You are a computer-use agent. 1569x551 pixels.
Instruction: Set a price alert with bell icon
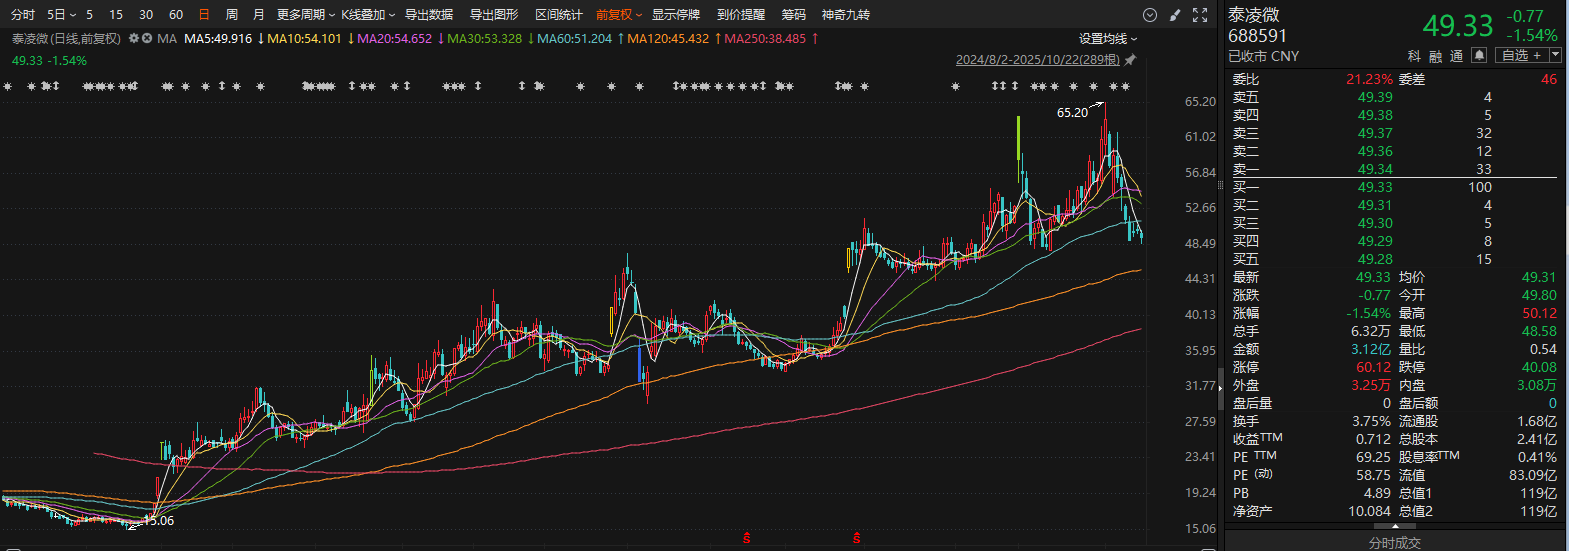(1479, 56)
